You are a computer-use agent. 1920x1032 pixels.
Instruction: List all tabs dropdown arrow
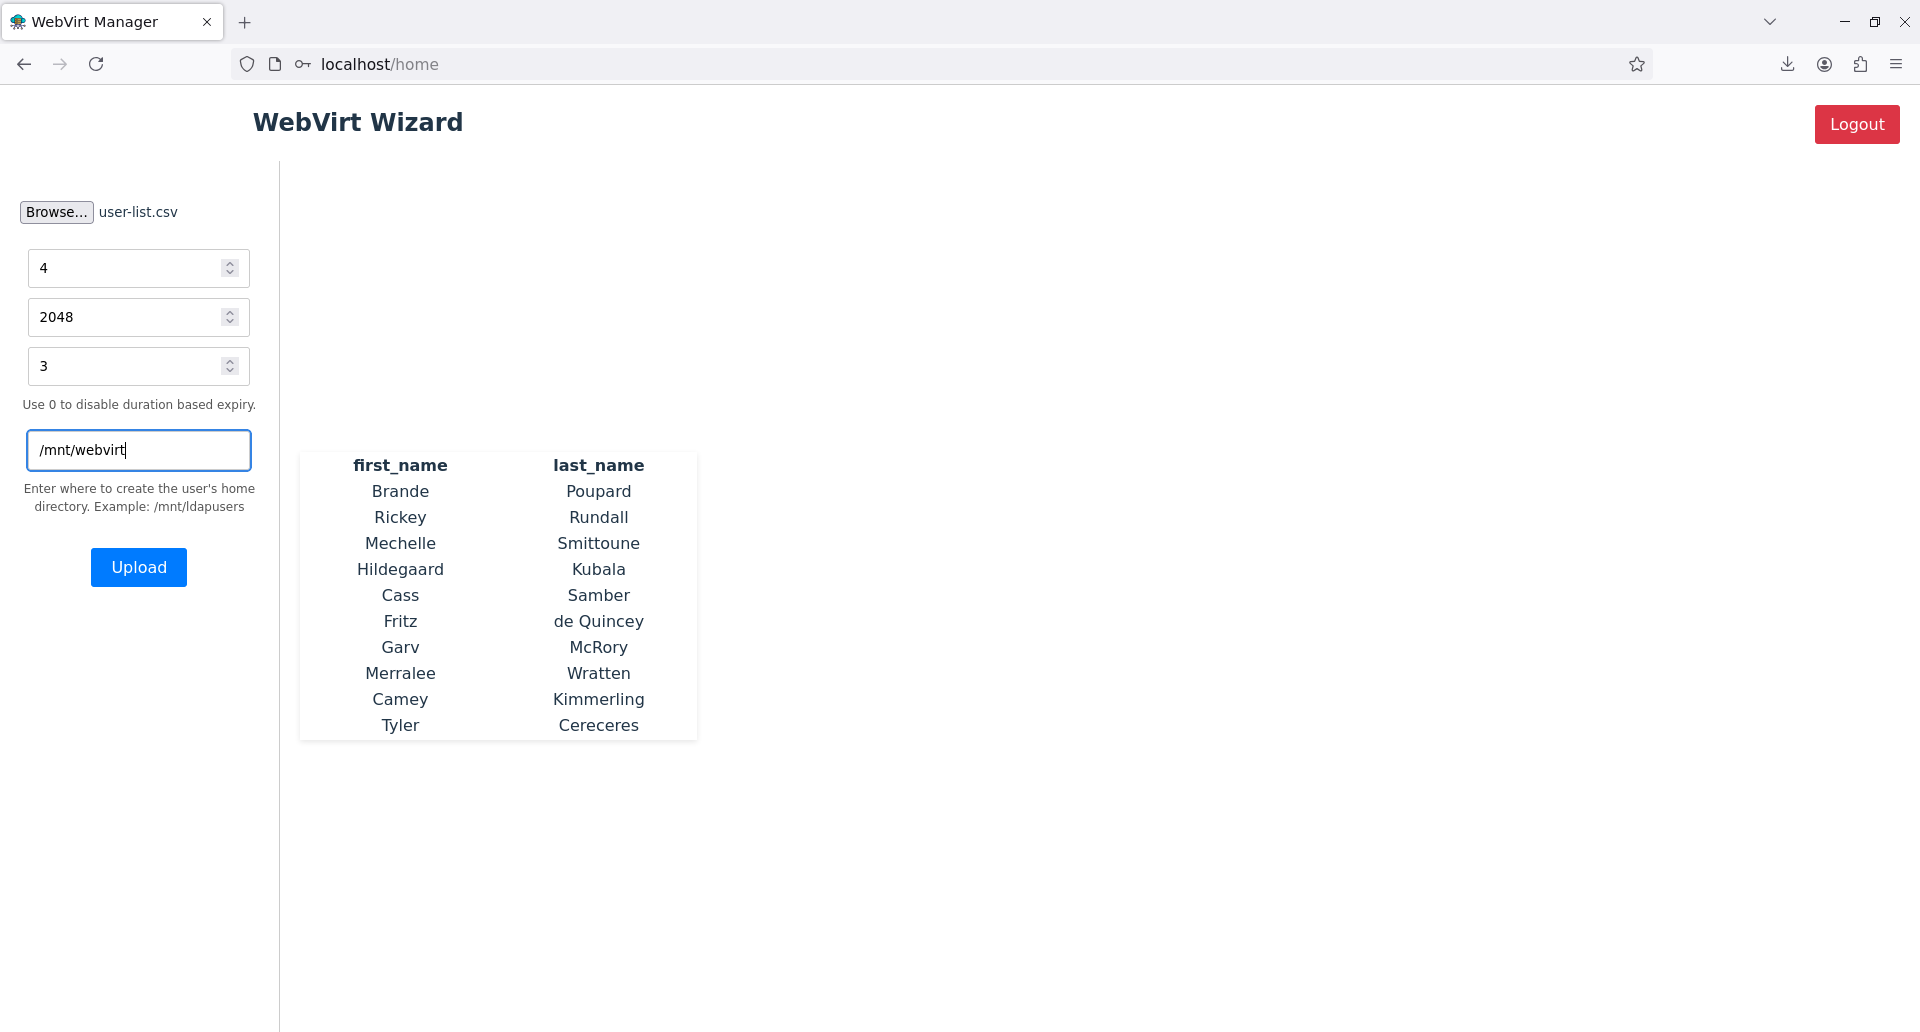pyautogui.click(x=1770, y=22)
